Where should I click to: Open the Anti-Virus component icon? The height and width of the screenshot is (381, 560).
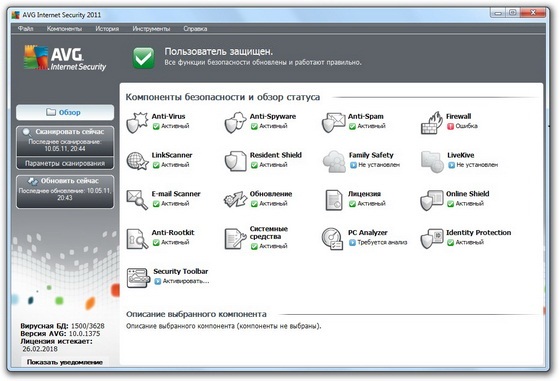coord(137,122)
